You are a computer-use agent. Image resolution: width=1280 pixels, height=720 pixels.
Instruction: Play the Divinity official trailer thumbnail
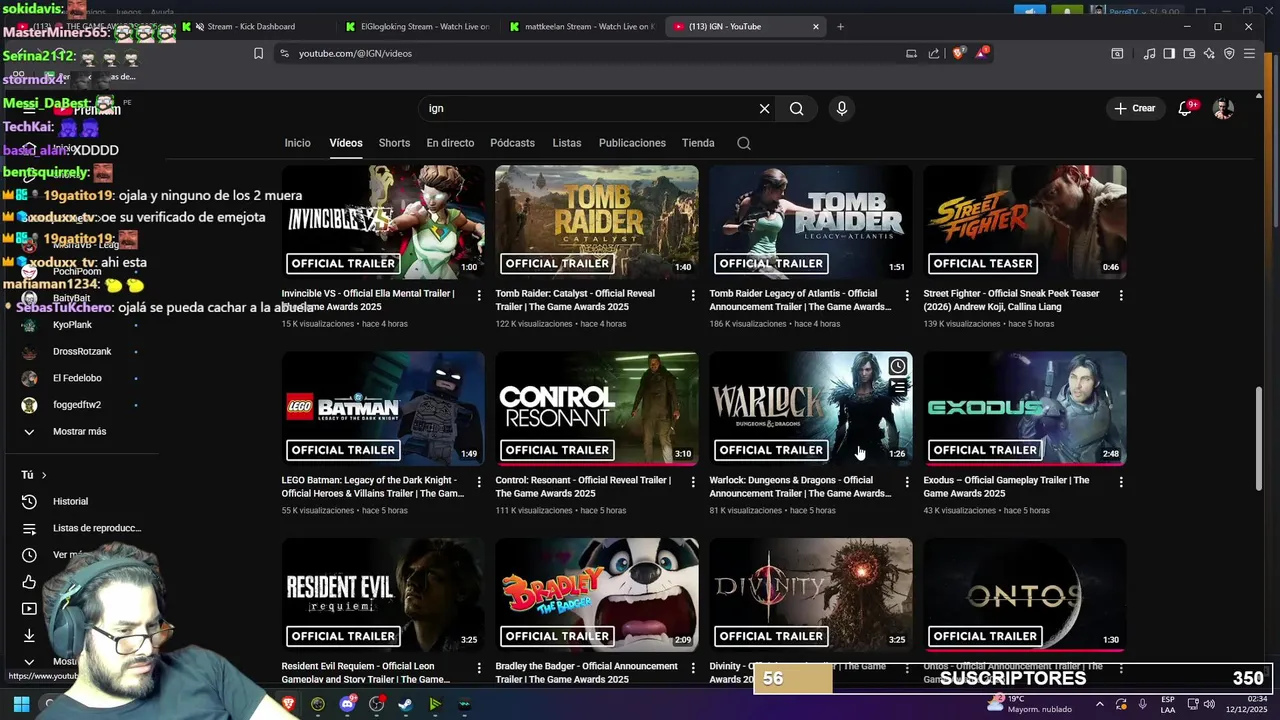[x=811, y=595]
